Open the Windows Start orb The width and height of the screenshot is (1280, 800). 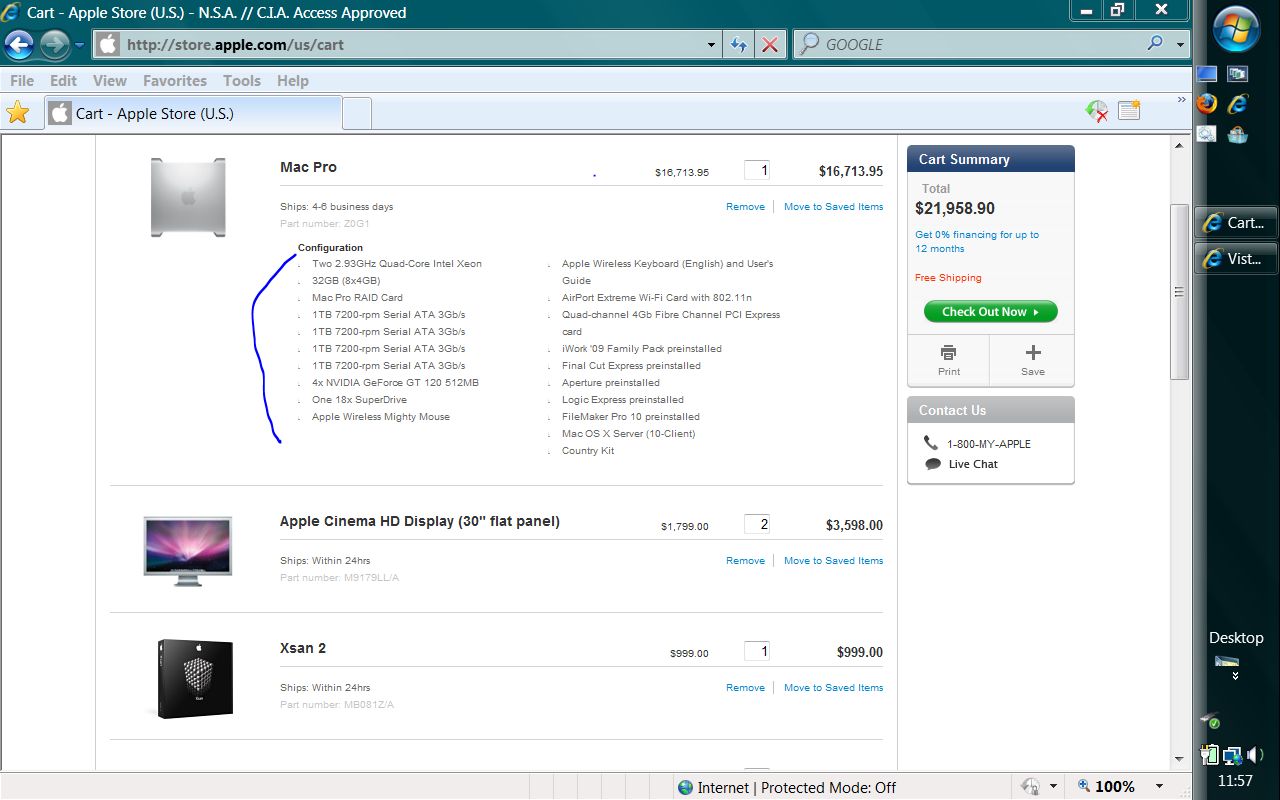pyautogui.click(x=1237, y=28)
